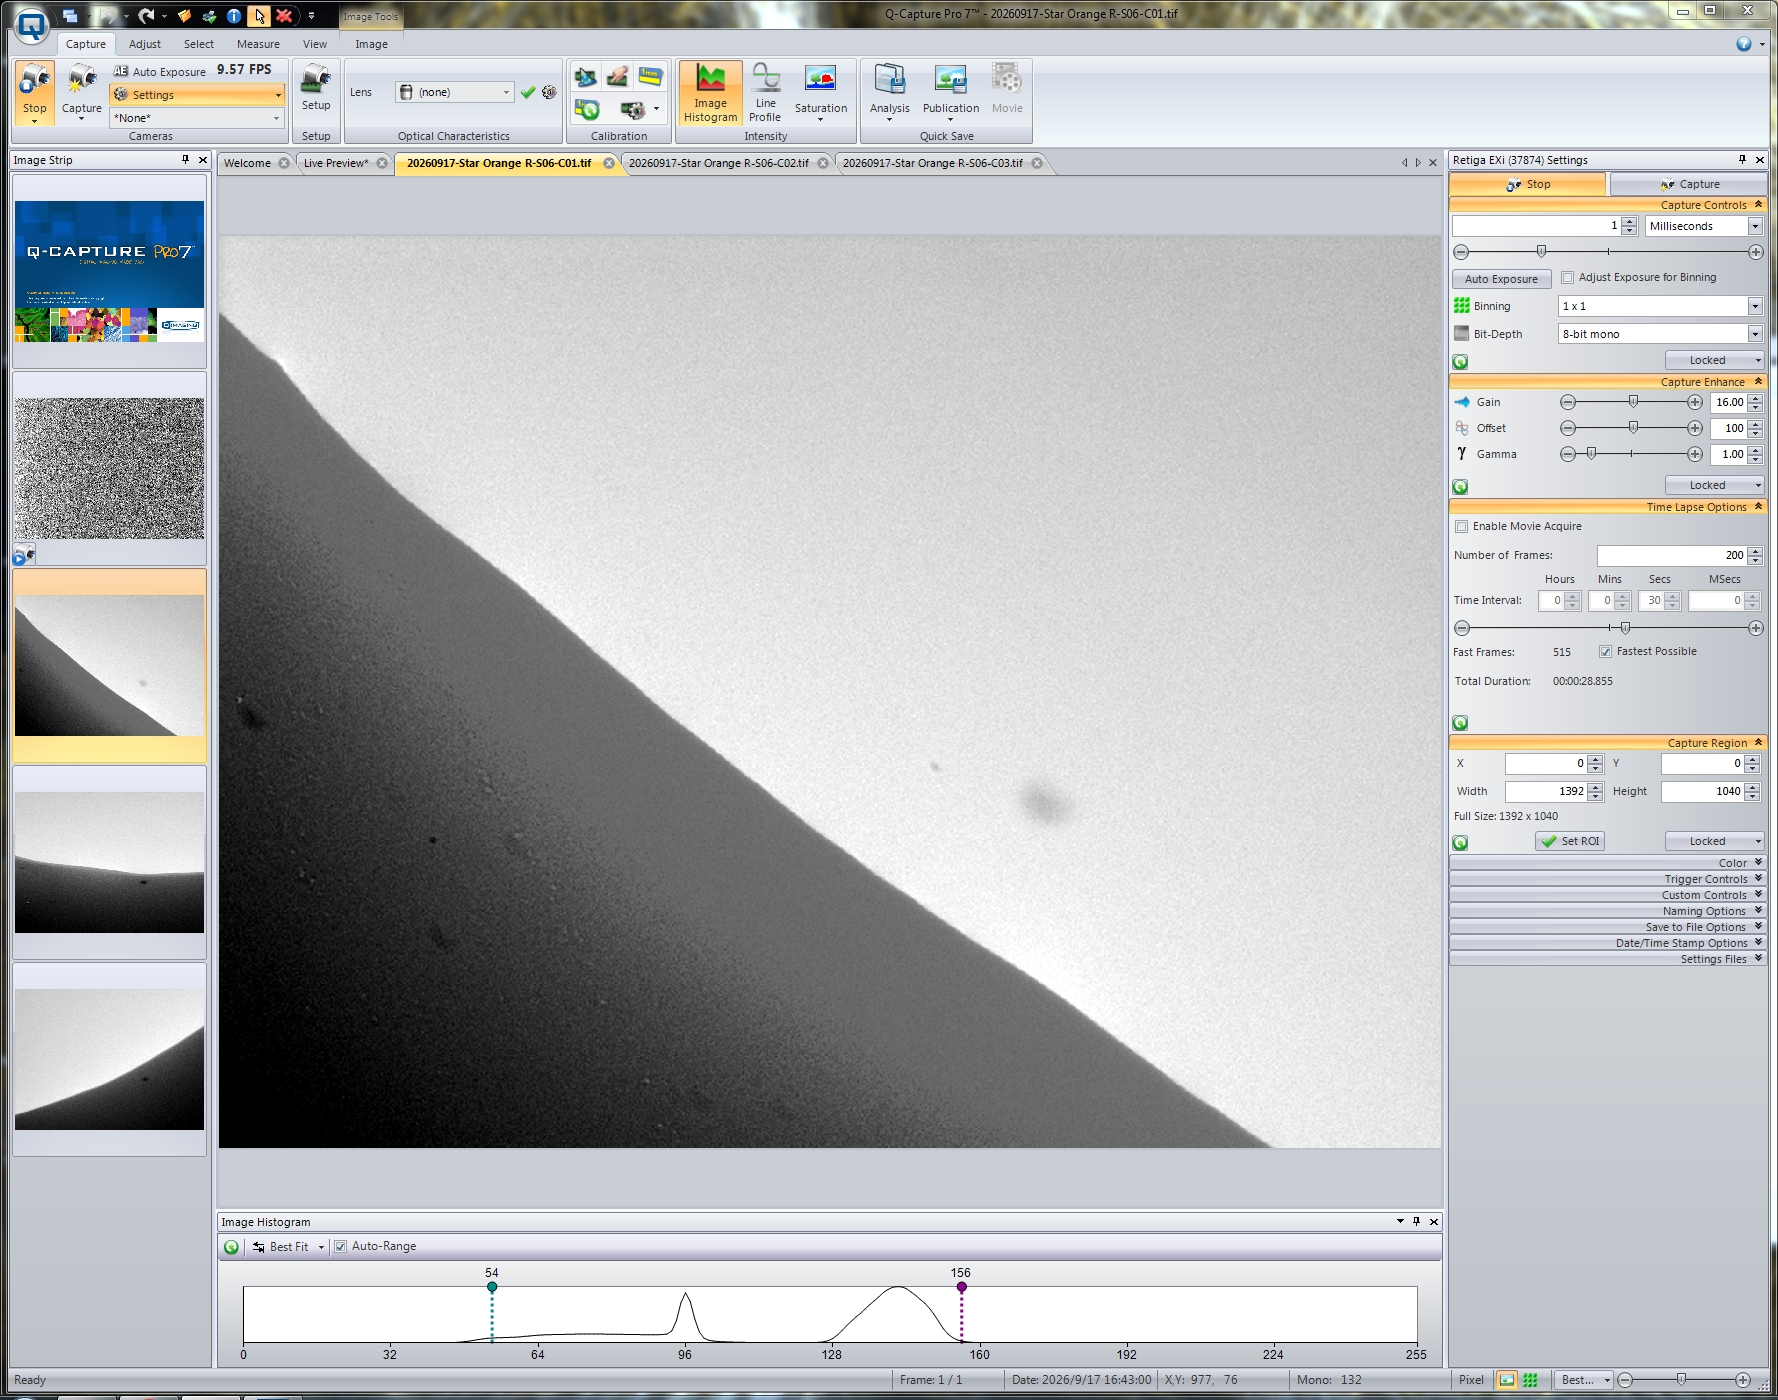Open the View ribbon tab
This screenshot has width=1778, height=1400.
point(315,44)
